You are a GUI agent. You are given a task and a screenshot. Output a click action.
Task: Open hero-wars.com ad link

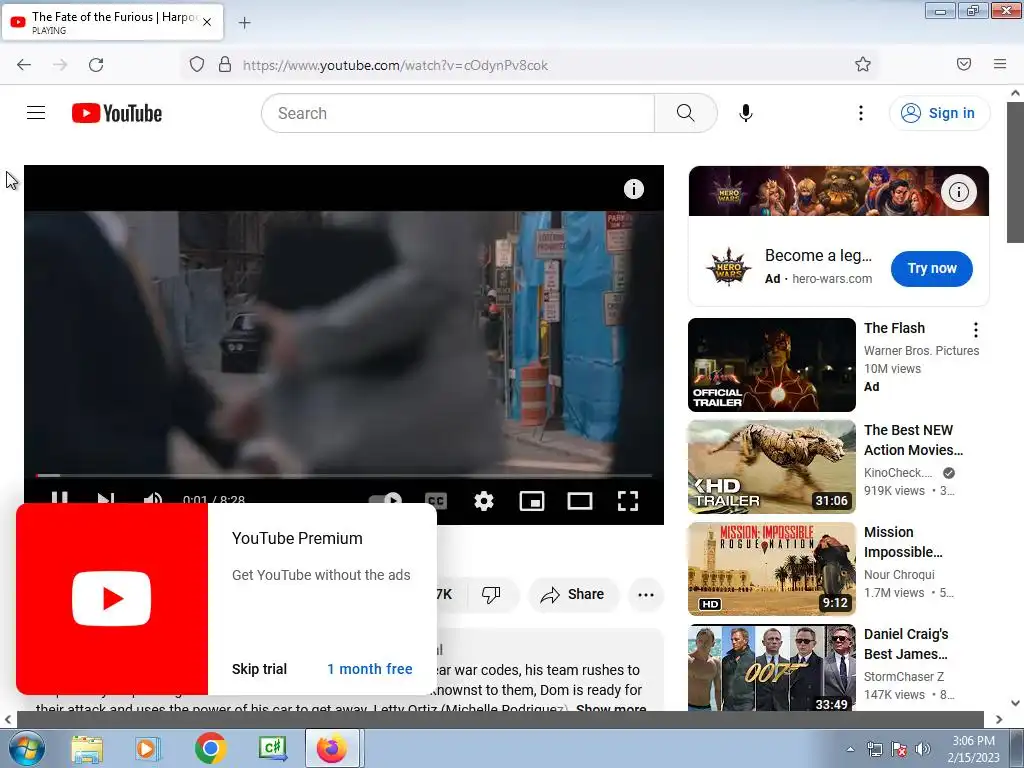point(832,278)
